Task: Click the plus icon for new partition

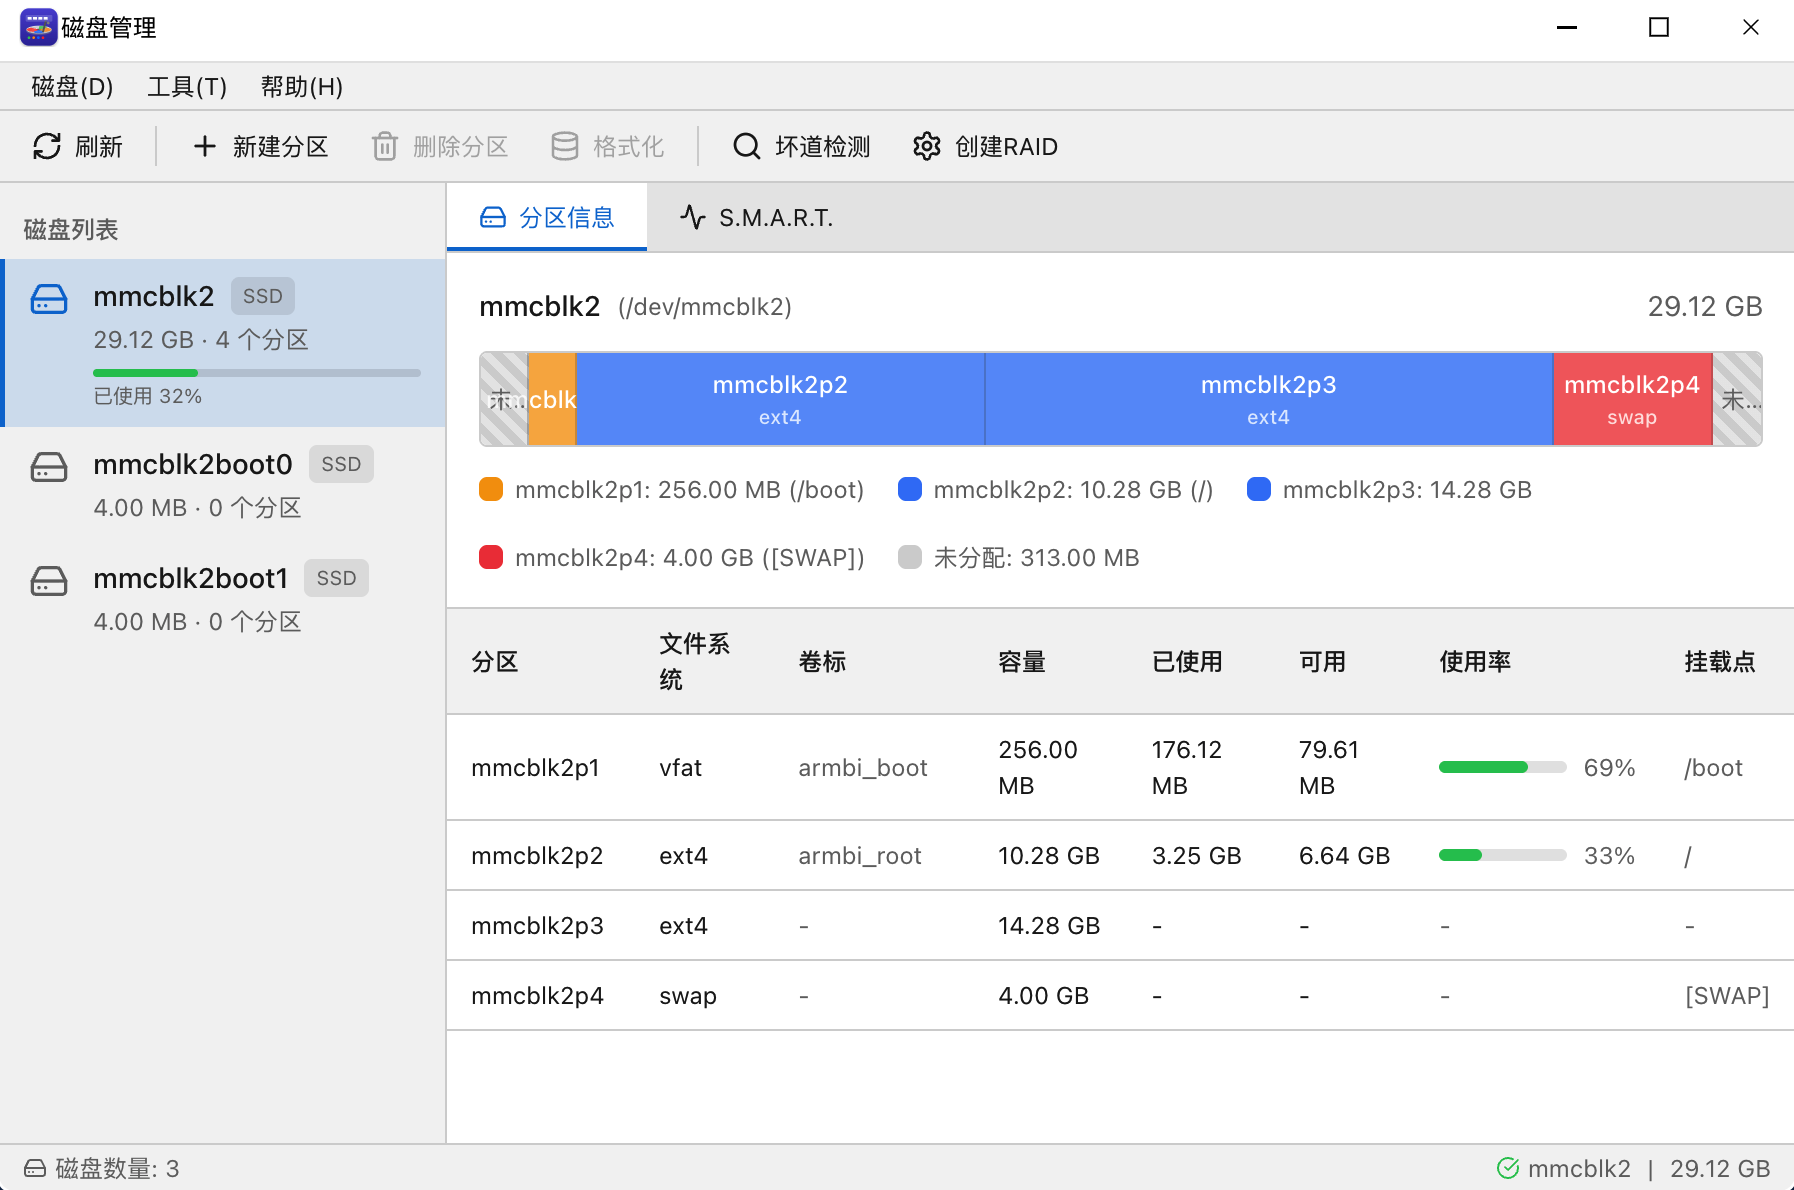Action: (x=204, y=147)
